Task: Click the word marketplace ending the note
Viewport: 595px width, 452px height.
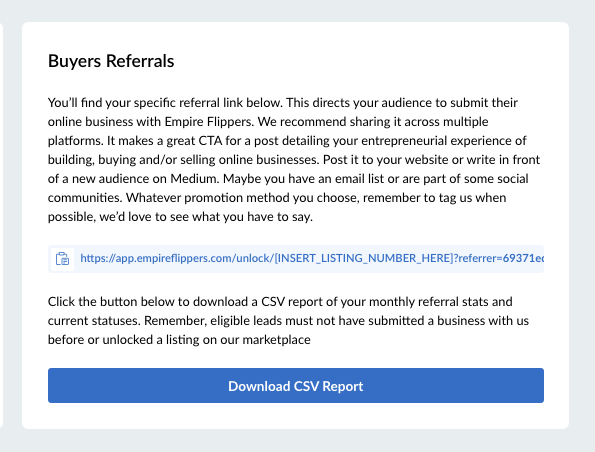Action: (276, 340)
